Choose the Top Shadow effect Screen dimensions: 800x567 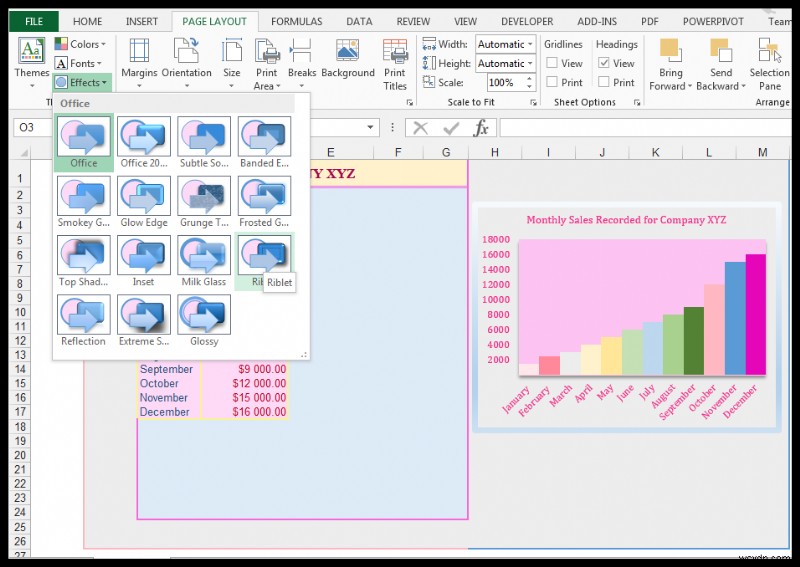coord(84,261)
